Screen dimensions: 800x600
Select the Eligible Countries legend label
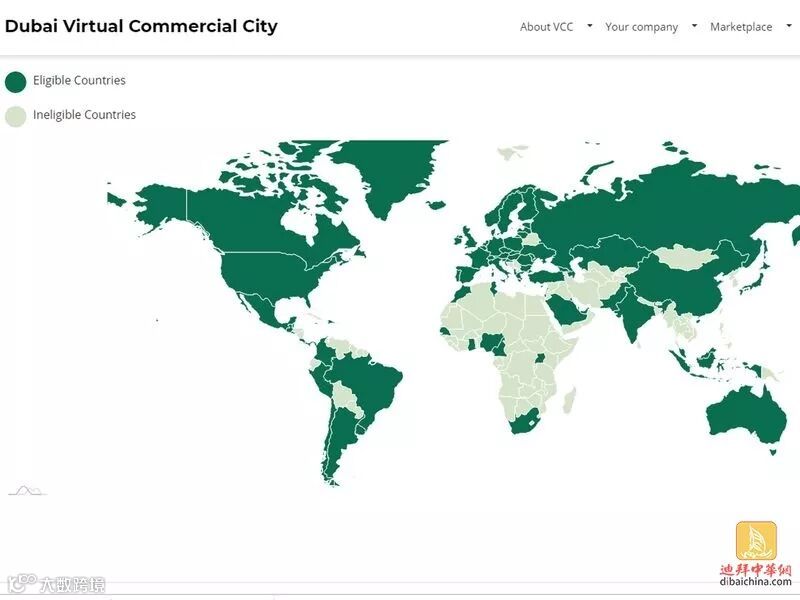[79, 80]
